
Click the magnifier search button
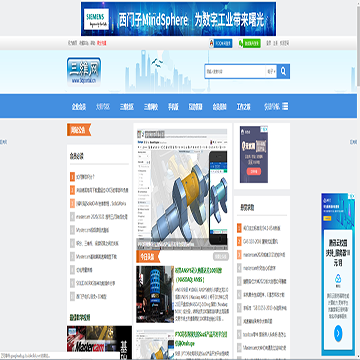click(x=283, y=71)
